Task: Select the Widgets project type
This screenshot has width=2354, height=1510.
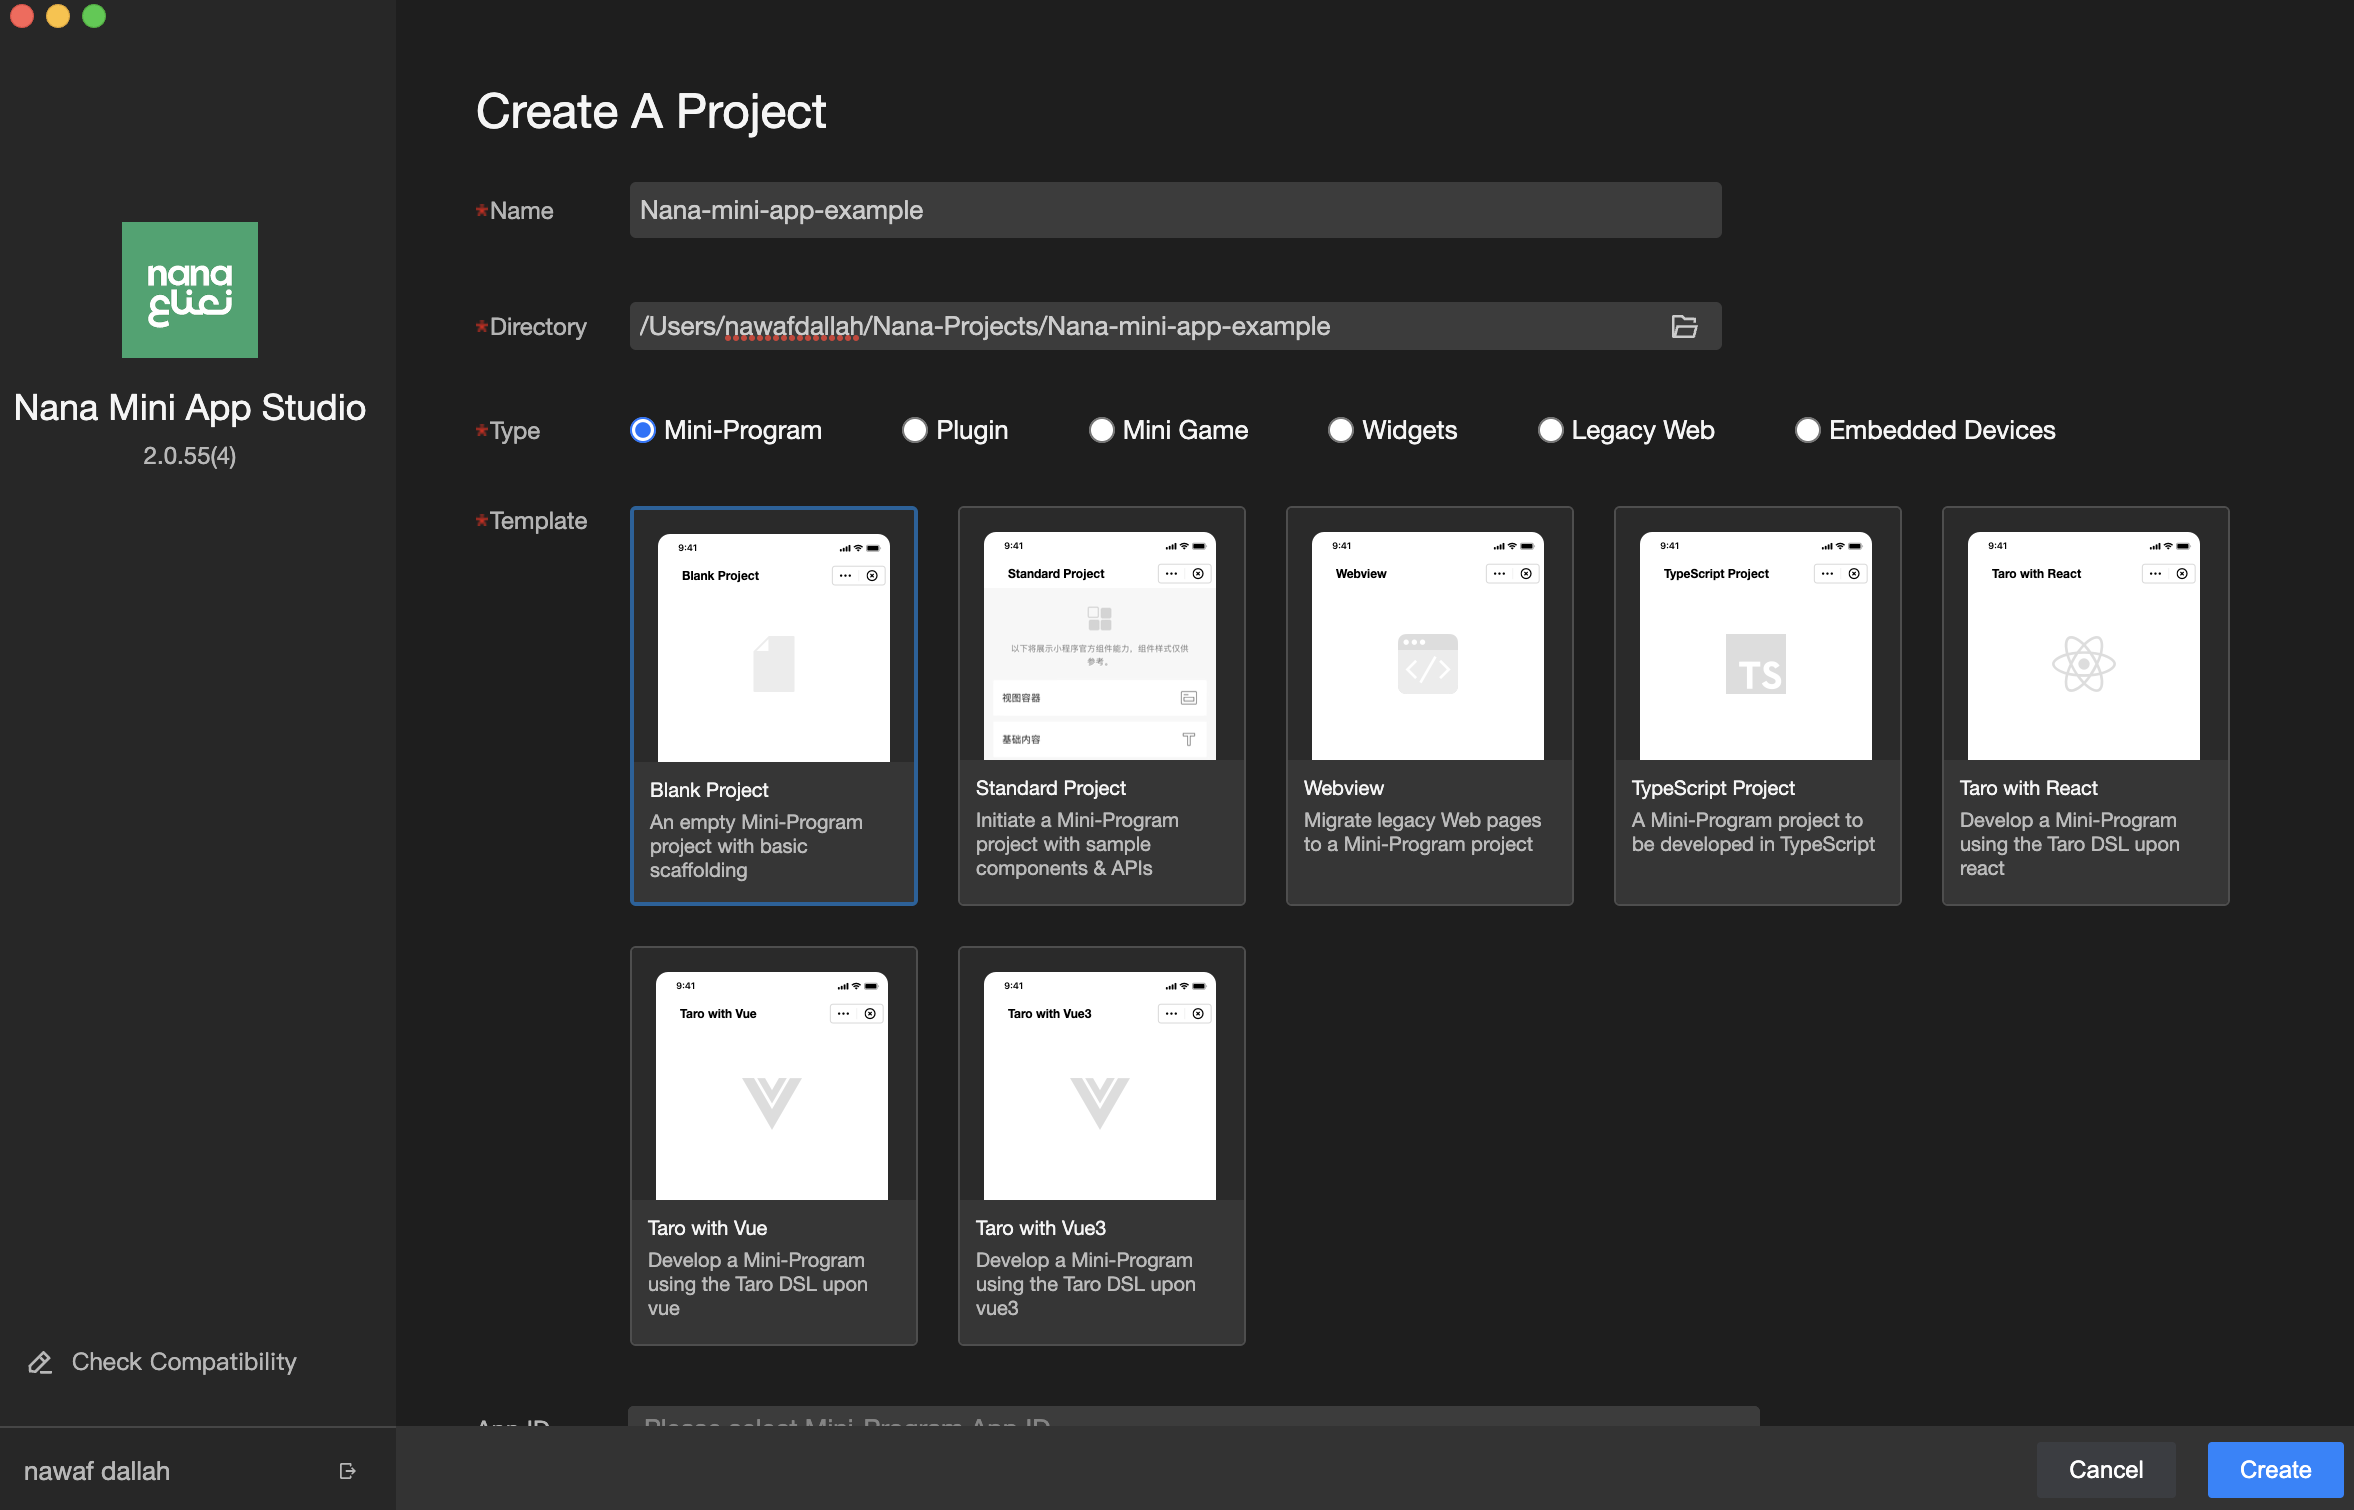Action: coord(1341,430)
